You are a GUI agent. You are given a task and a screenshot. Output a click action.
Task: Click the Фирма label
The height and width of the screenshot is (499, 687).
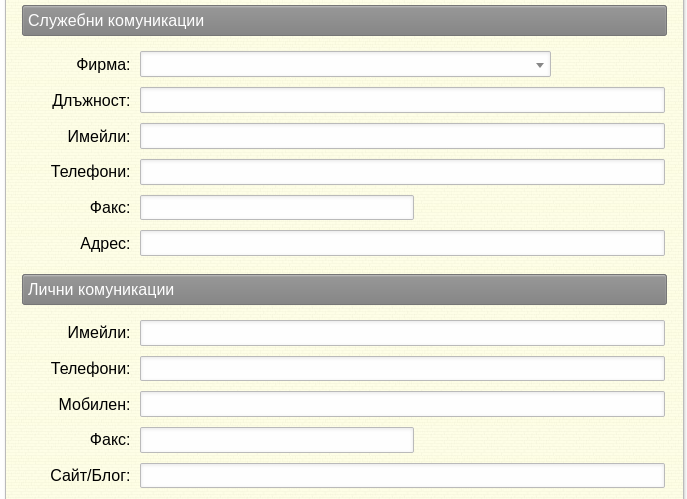point(103,64)
